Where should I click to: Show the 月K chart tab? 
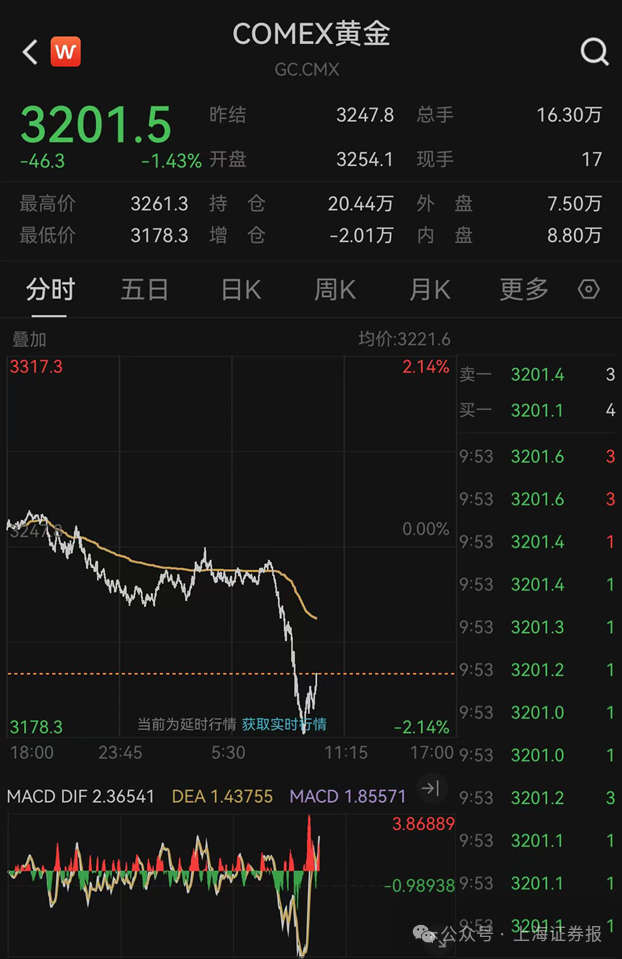point(430,290)
